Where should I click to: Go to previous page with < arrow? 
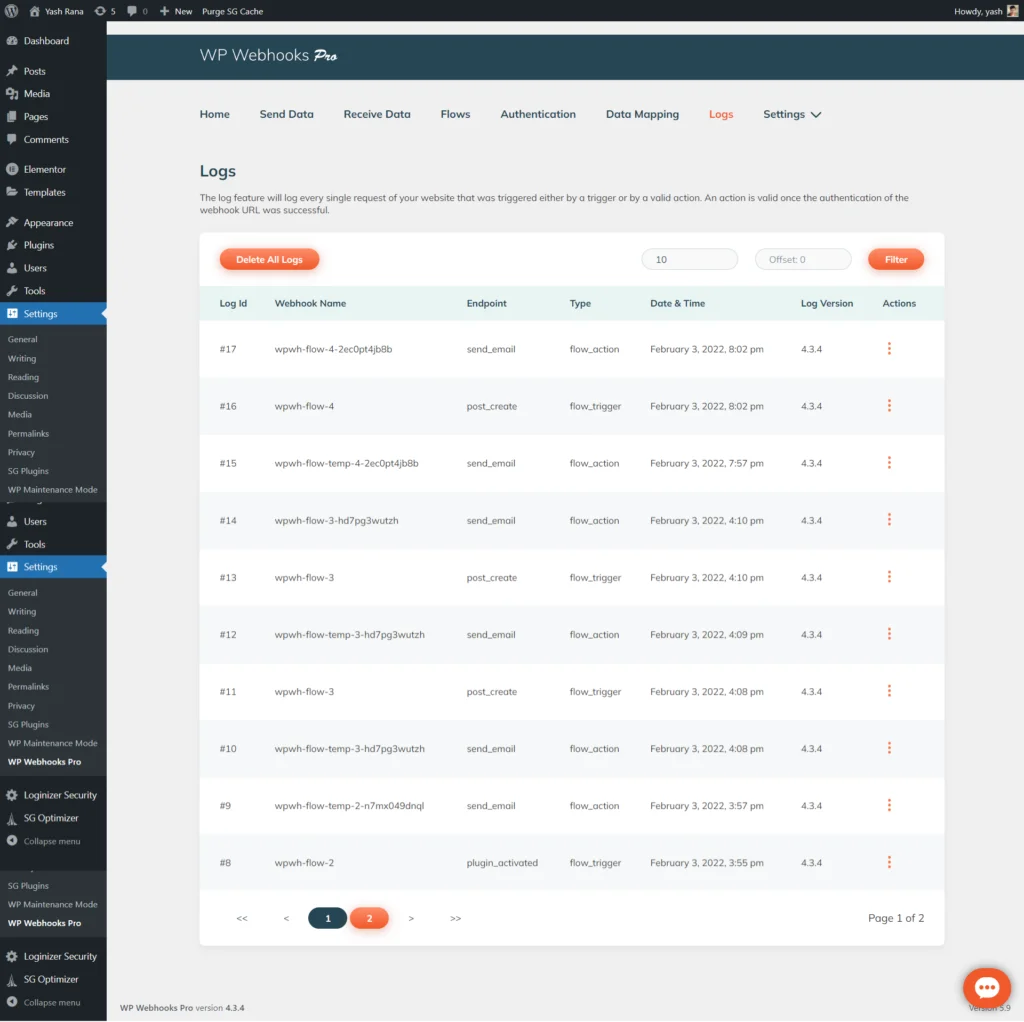[x=286, y=918]
